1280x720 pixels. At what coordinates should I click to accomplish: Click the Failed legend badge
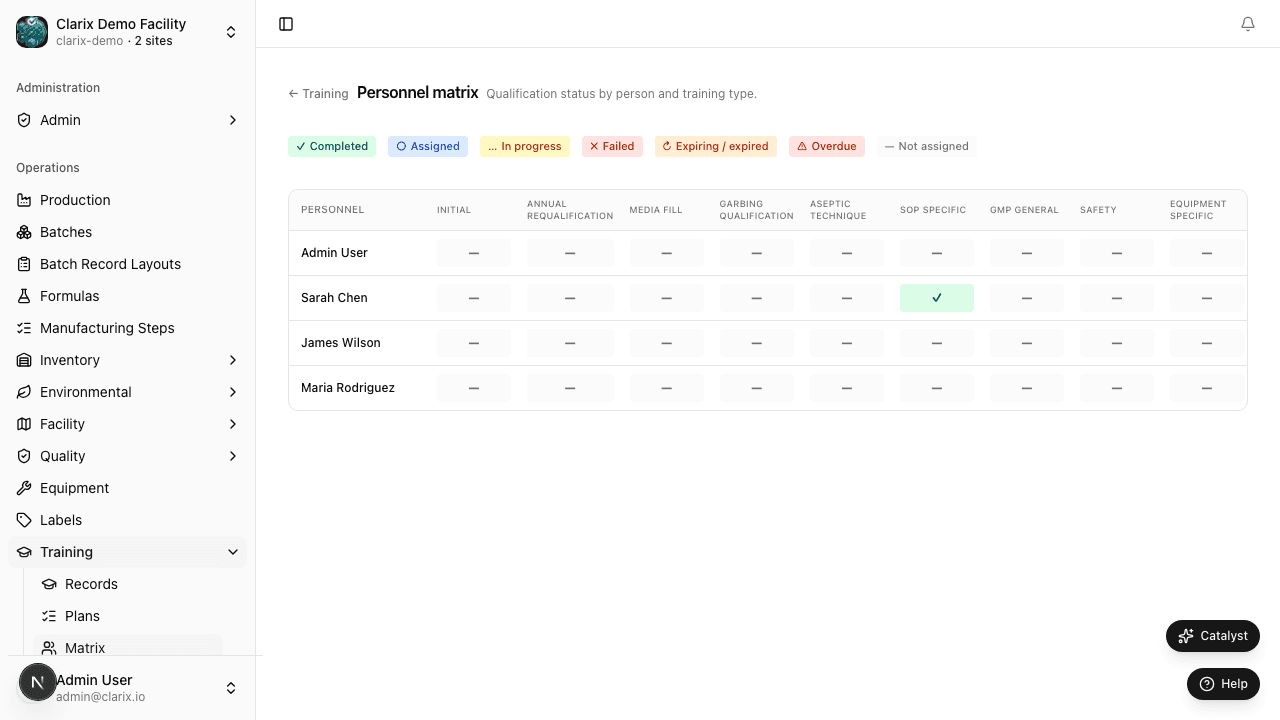[612, 146]
